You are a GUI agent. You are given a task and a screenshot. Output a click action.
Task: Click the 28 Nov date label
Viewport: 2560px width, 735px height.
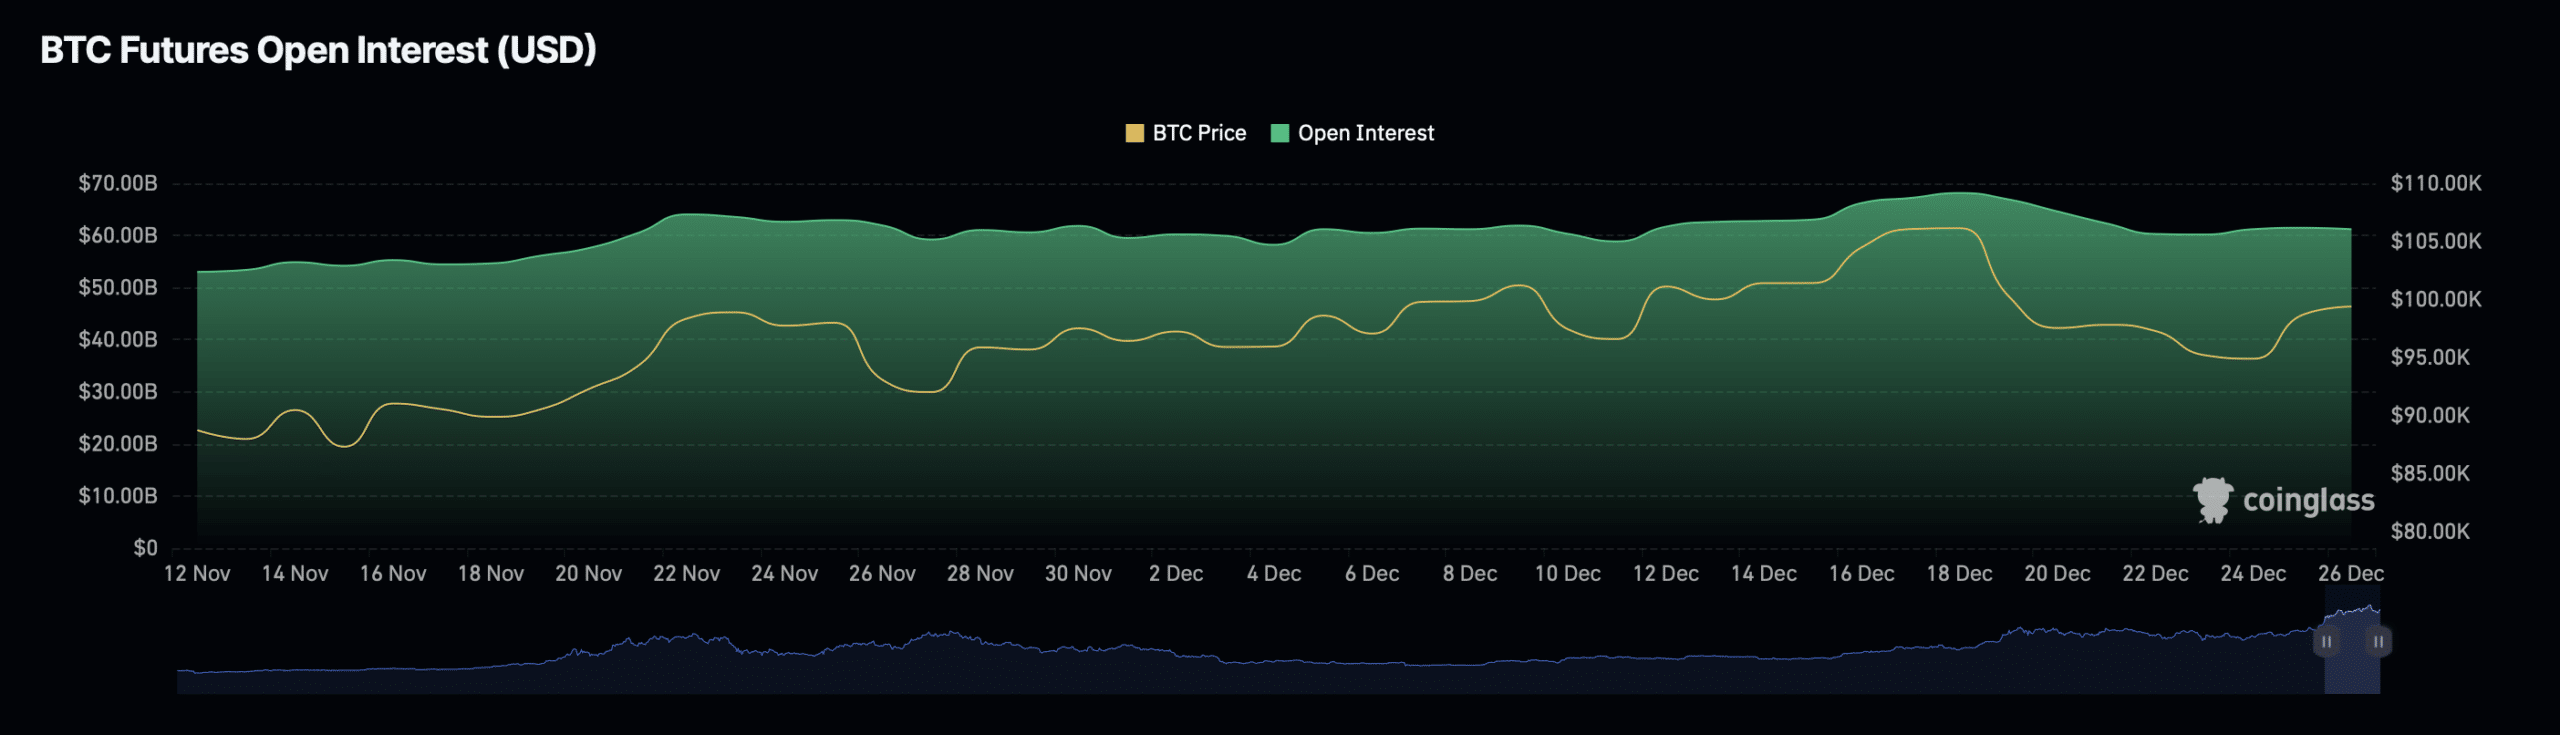coord(980,574)
